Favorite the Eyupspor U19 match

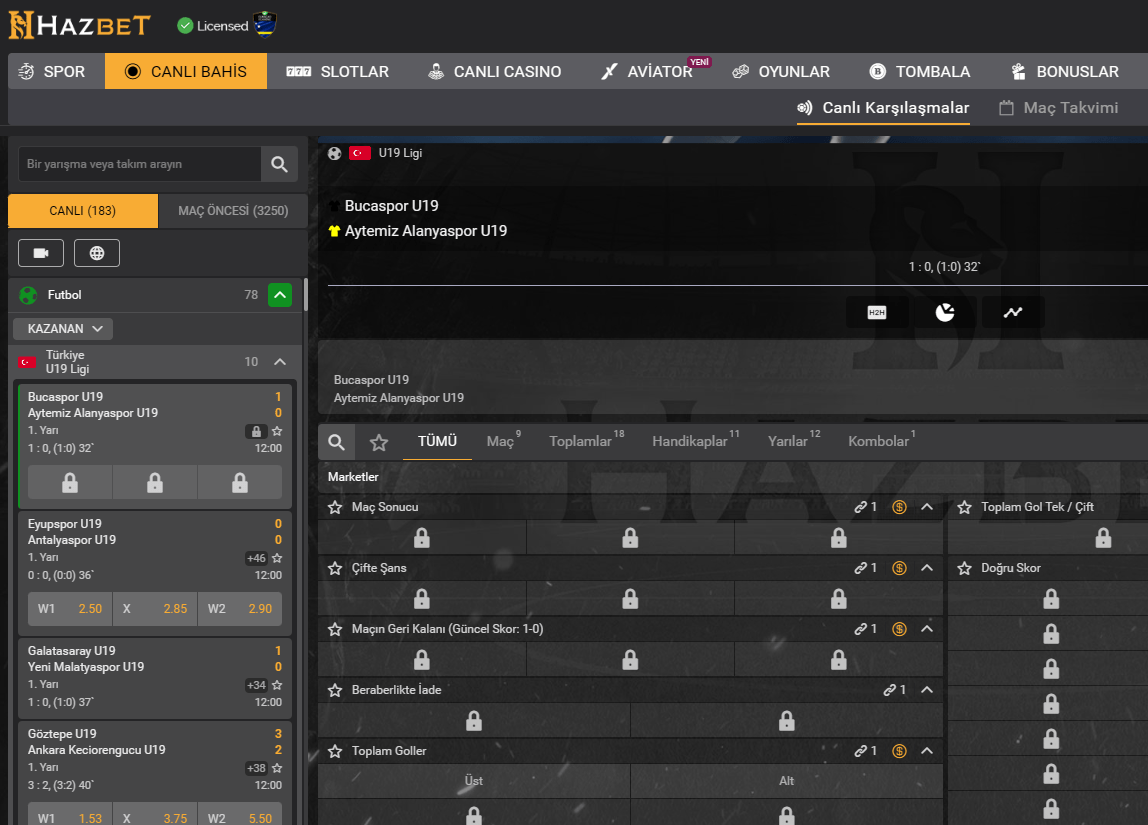(277, 558)
